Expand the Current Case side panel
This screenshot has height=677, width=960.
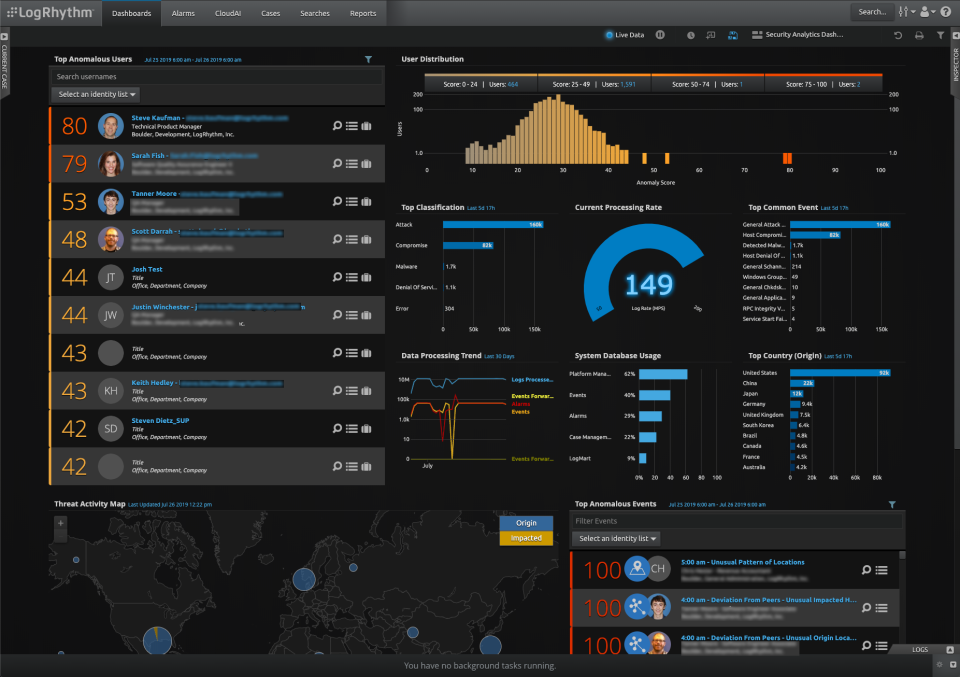(4, 61)
